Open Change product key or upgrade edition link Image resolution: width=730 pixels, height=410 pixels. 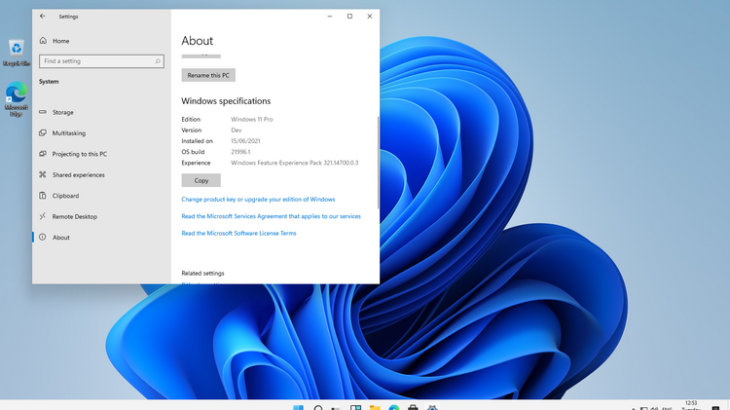pos(258,199)
